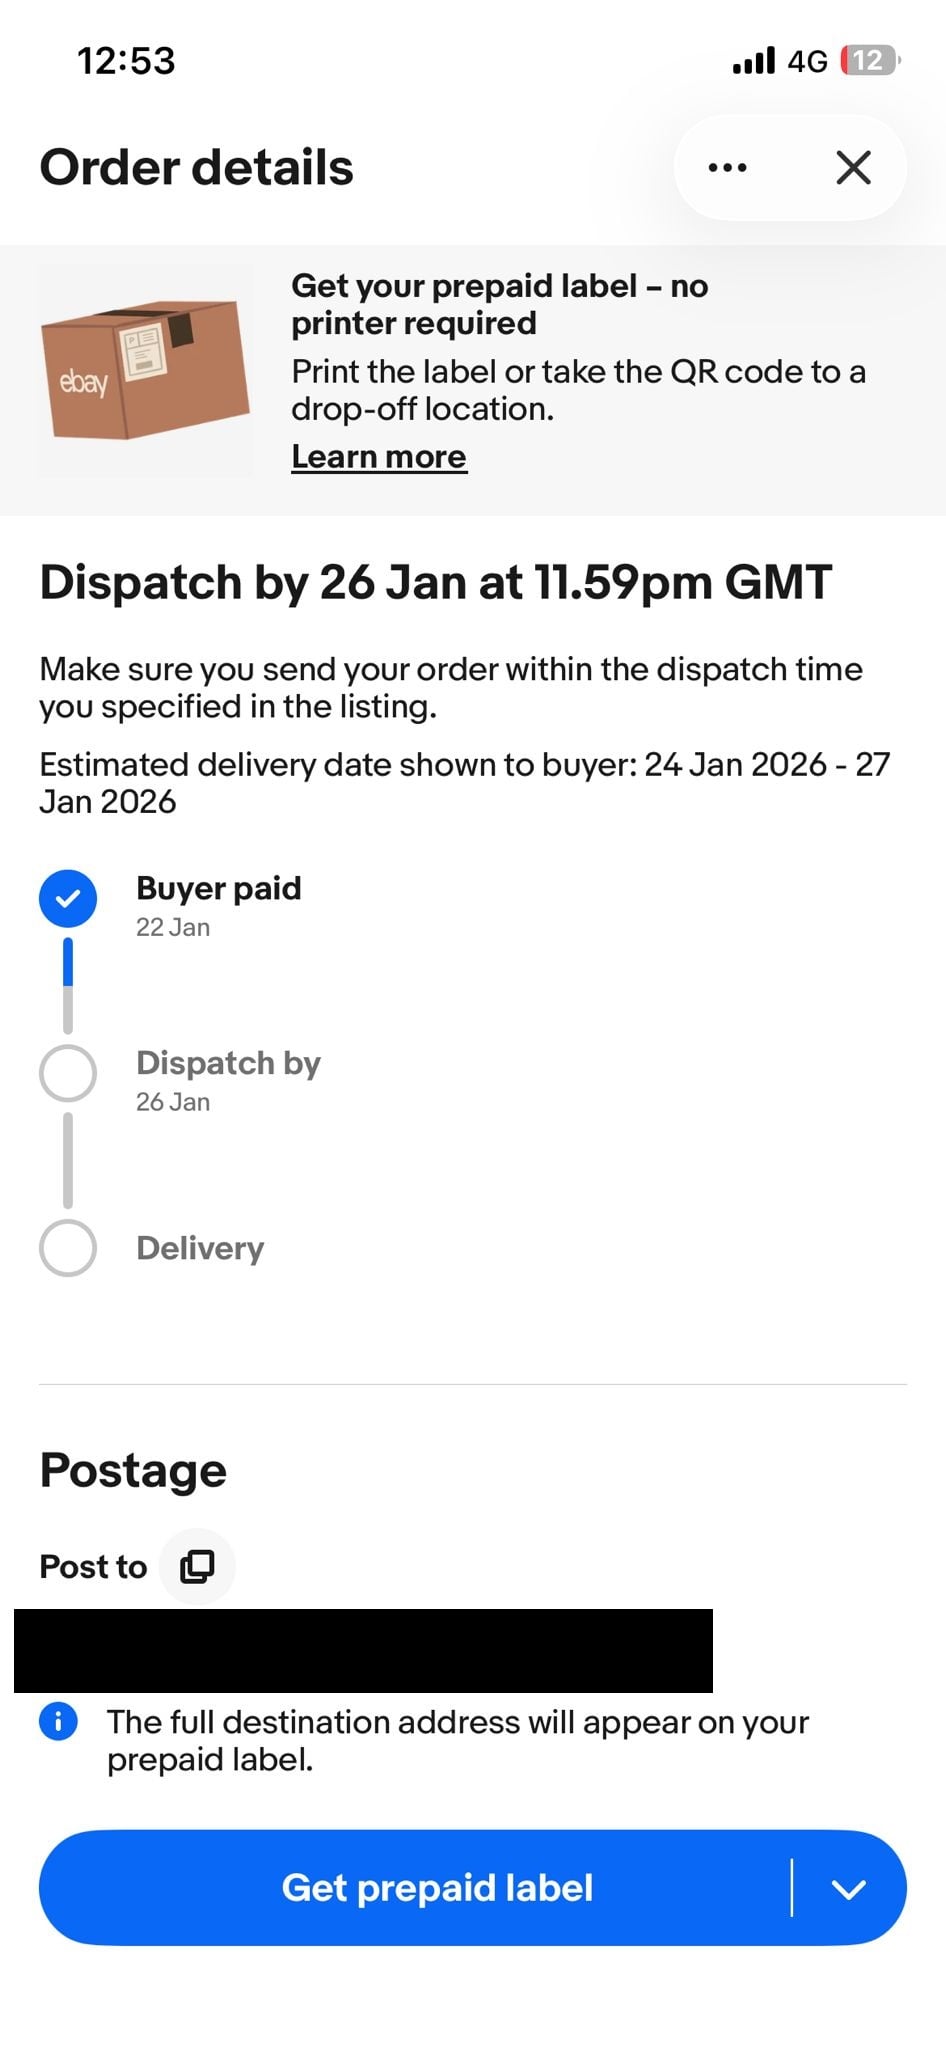Tap the cellular signal bars icon
946x2048 pixels.
pos(753,61)
